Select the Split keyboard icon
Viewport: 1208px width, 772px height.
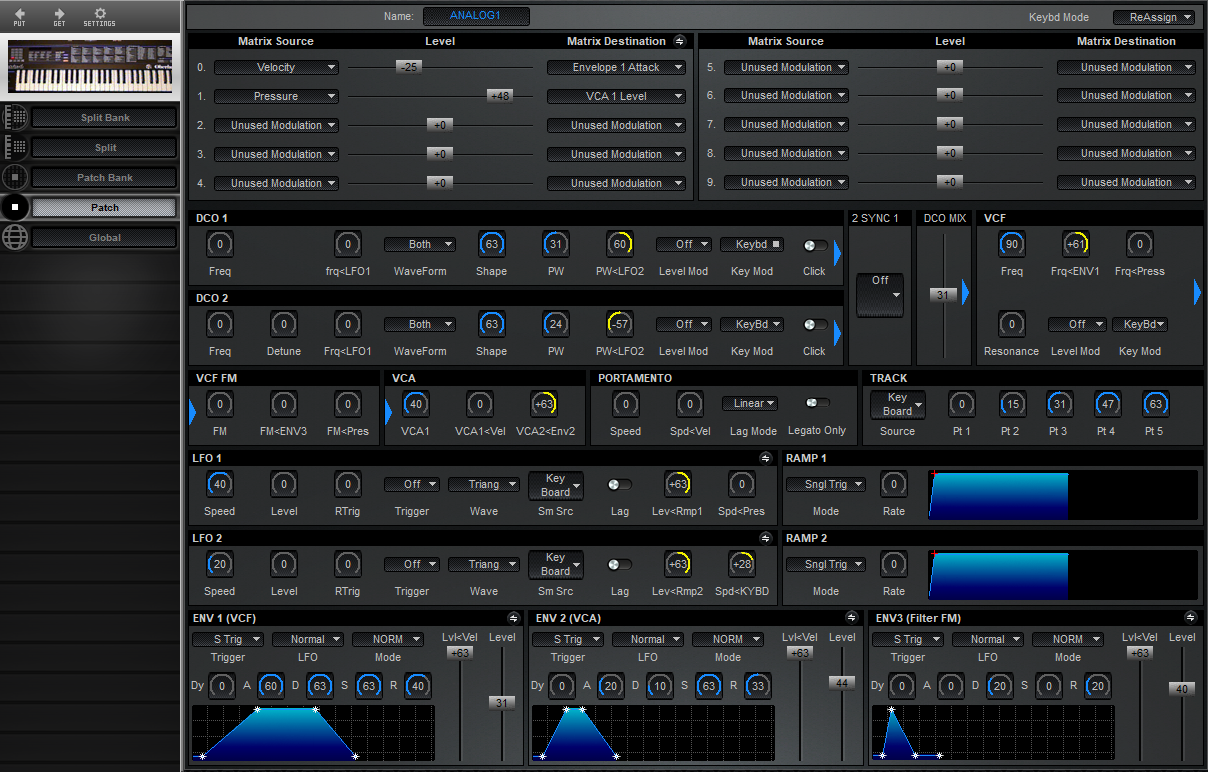(17, 147)
